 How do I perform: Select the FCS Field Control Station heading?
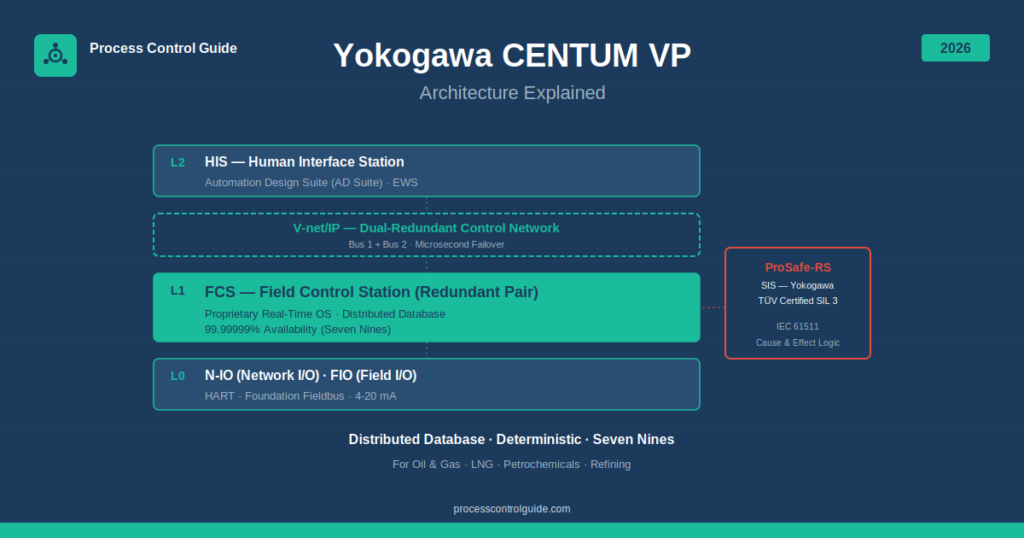371,292
